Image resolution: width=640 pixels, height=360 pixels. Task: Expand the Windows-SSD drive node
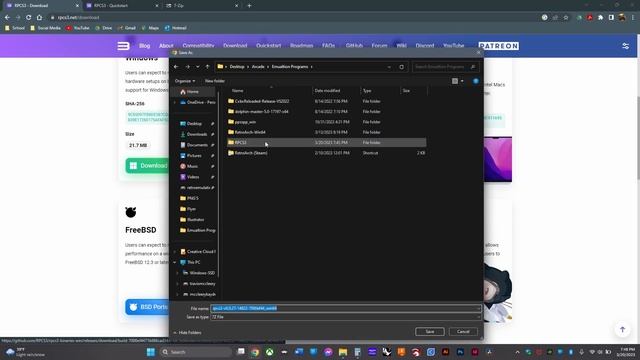(x=178, y=273)
